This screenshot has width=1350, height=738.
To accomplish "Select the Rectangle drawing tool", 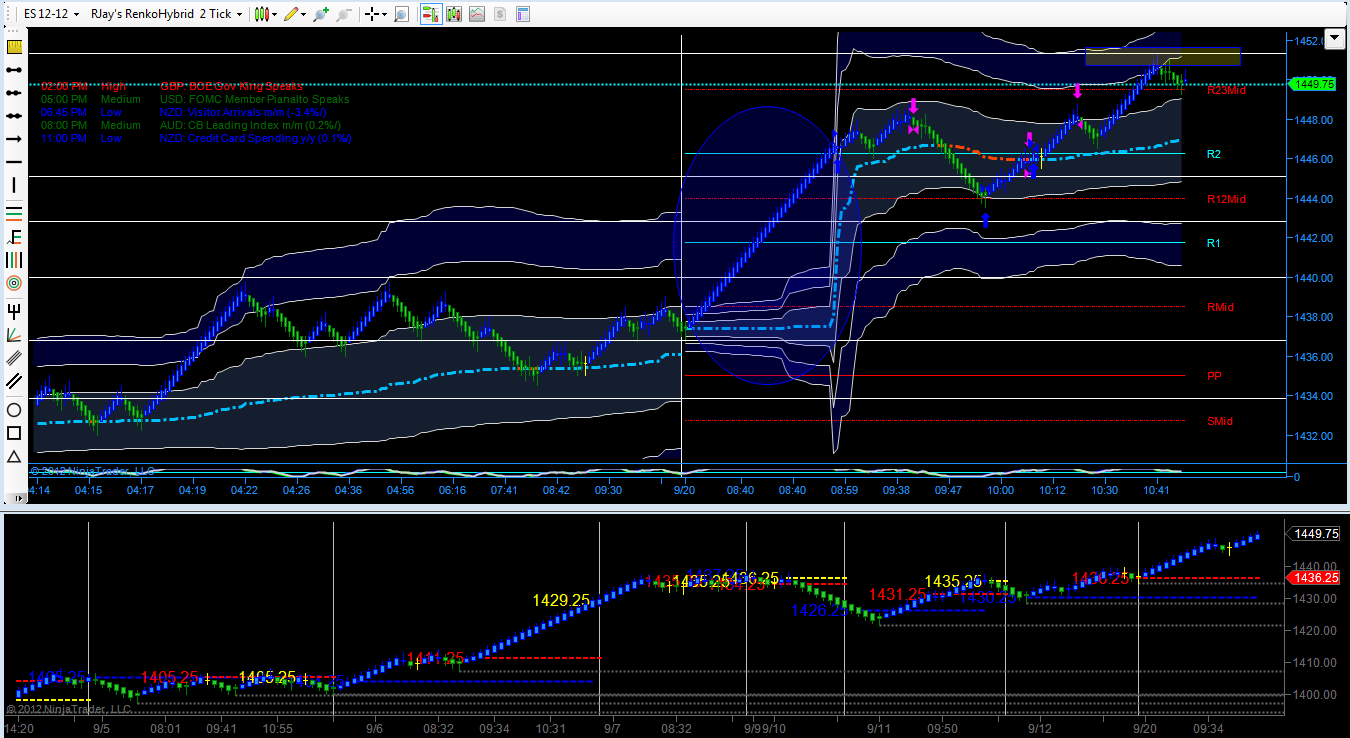I will [x=14, y=433].
